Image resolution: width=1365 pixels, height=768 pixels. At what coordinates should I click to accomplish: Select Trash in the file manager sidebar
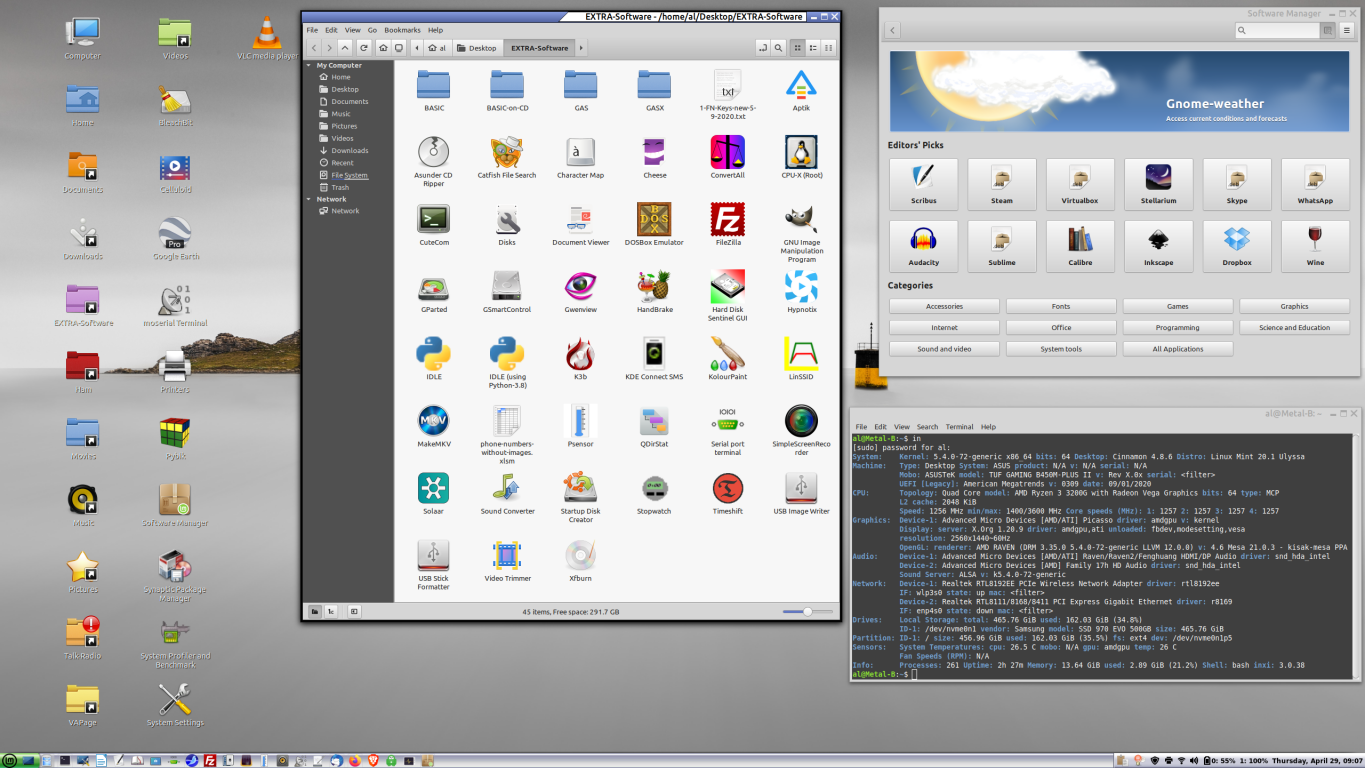pos(340,187)
